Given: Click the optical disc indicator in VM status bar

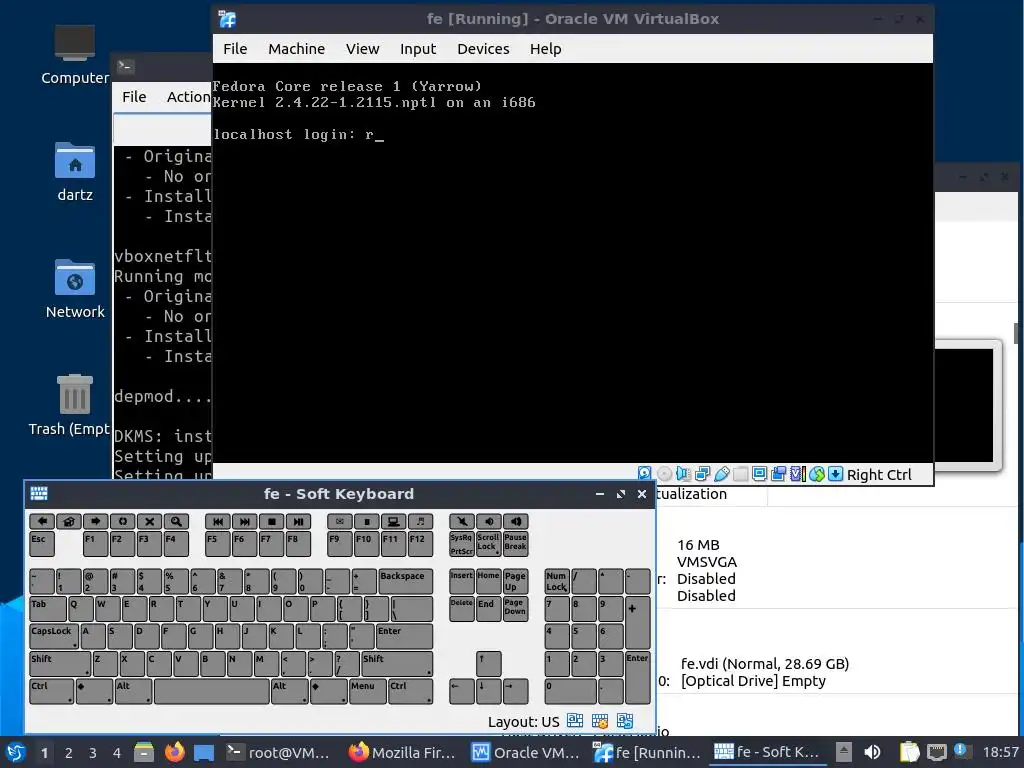Looking at the screenshot, I should (x=664, y=473).
